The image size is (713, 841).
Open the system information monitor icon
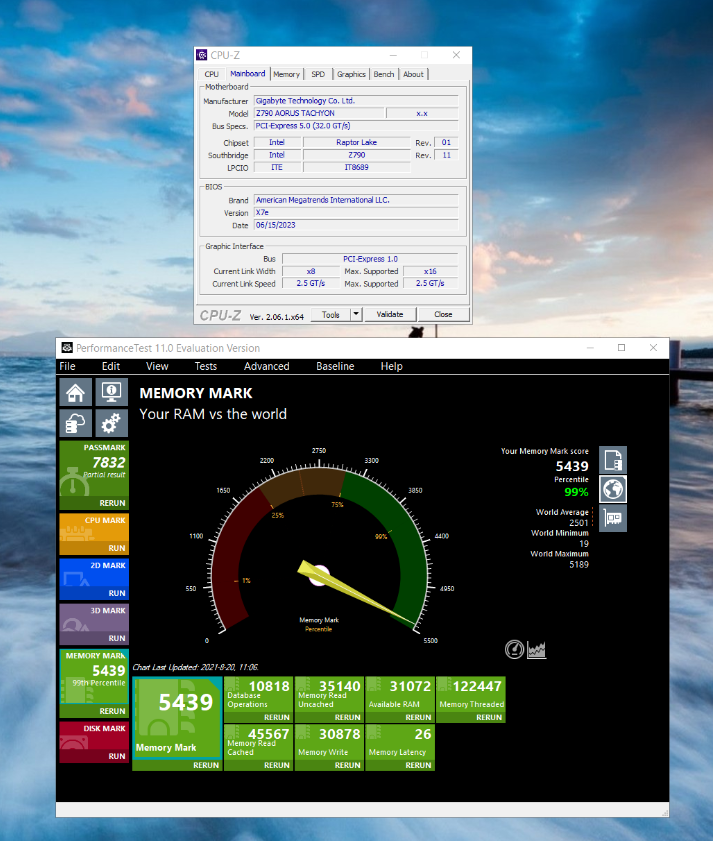tap(112, 393)
